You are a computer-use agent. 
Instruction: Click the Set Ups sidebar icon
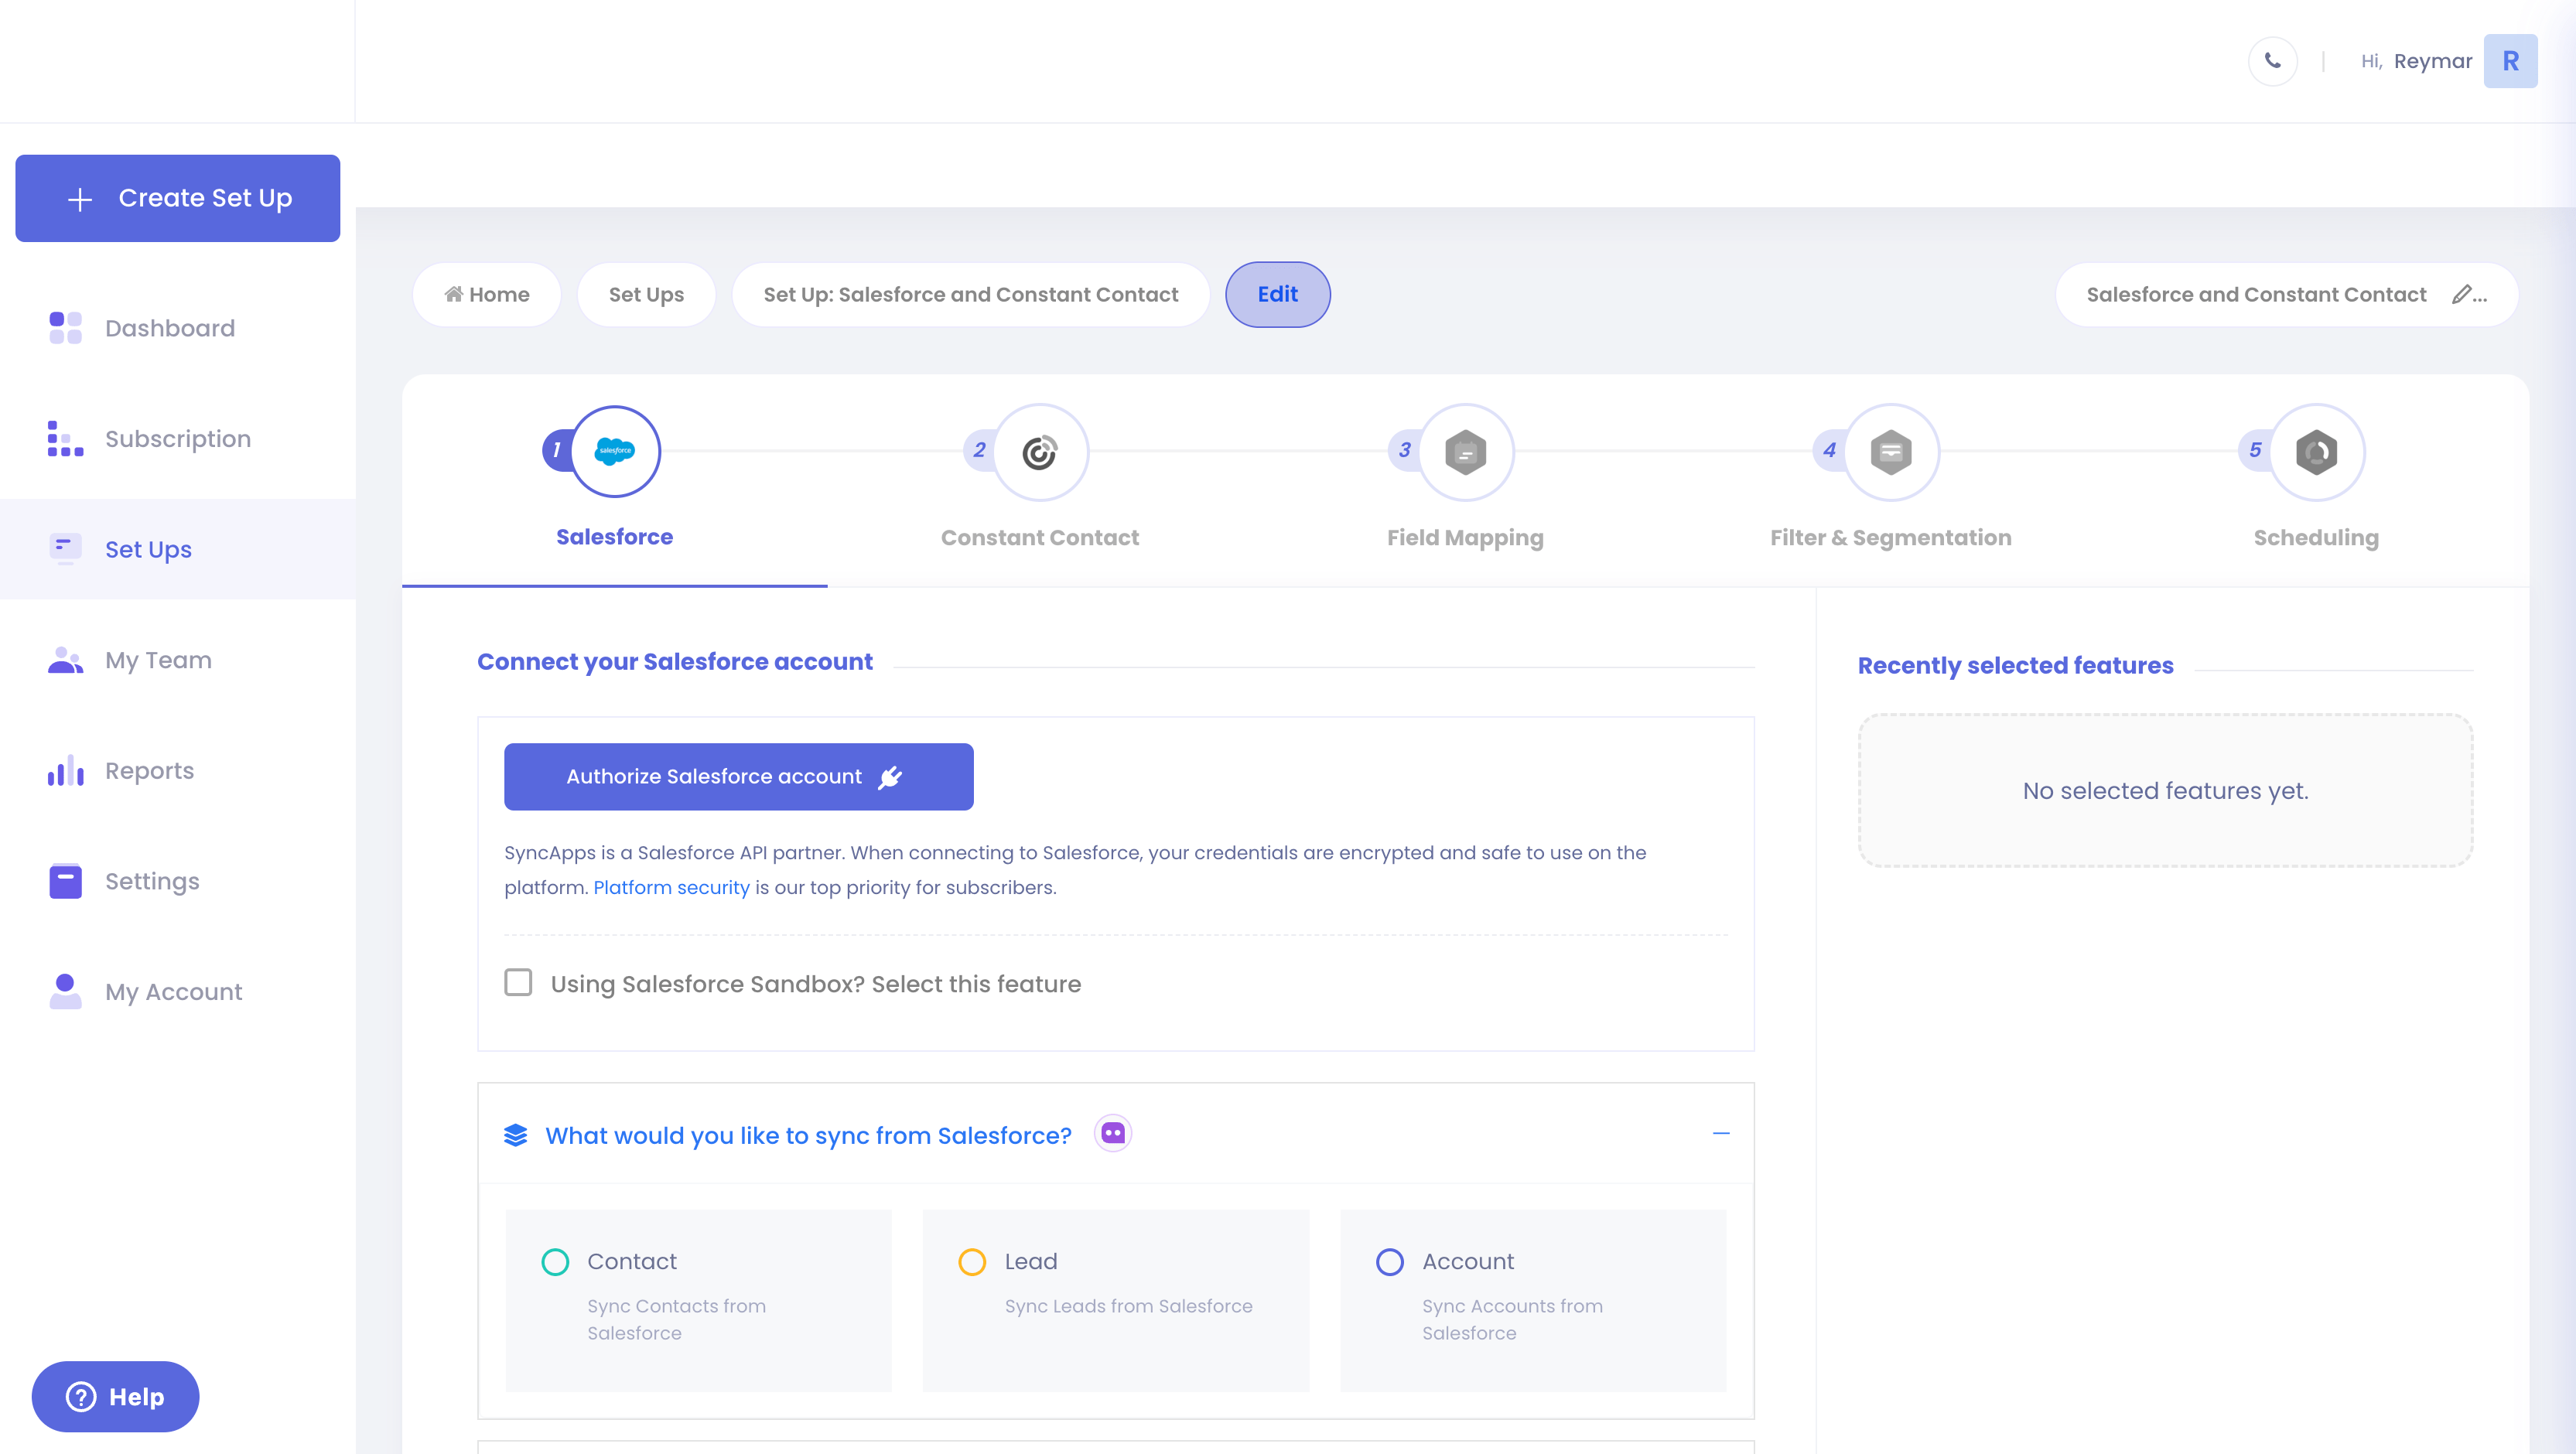(x=65, y=549)
